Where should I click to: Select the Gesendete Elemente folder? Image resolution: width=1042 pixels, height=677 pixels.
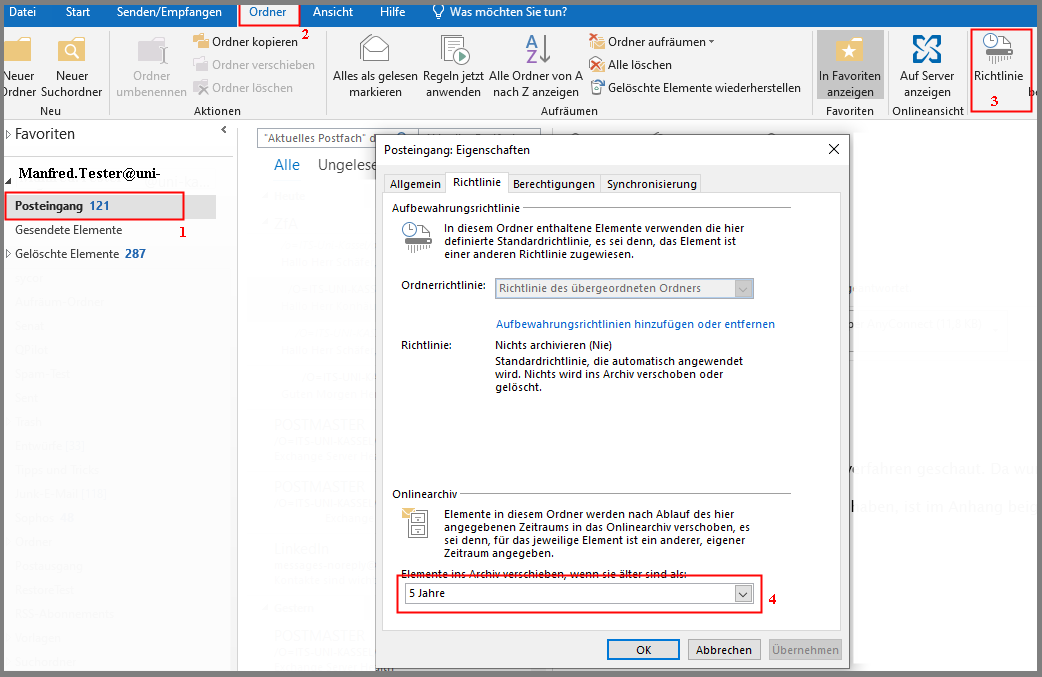[68, 230]
